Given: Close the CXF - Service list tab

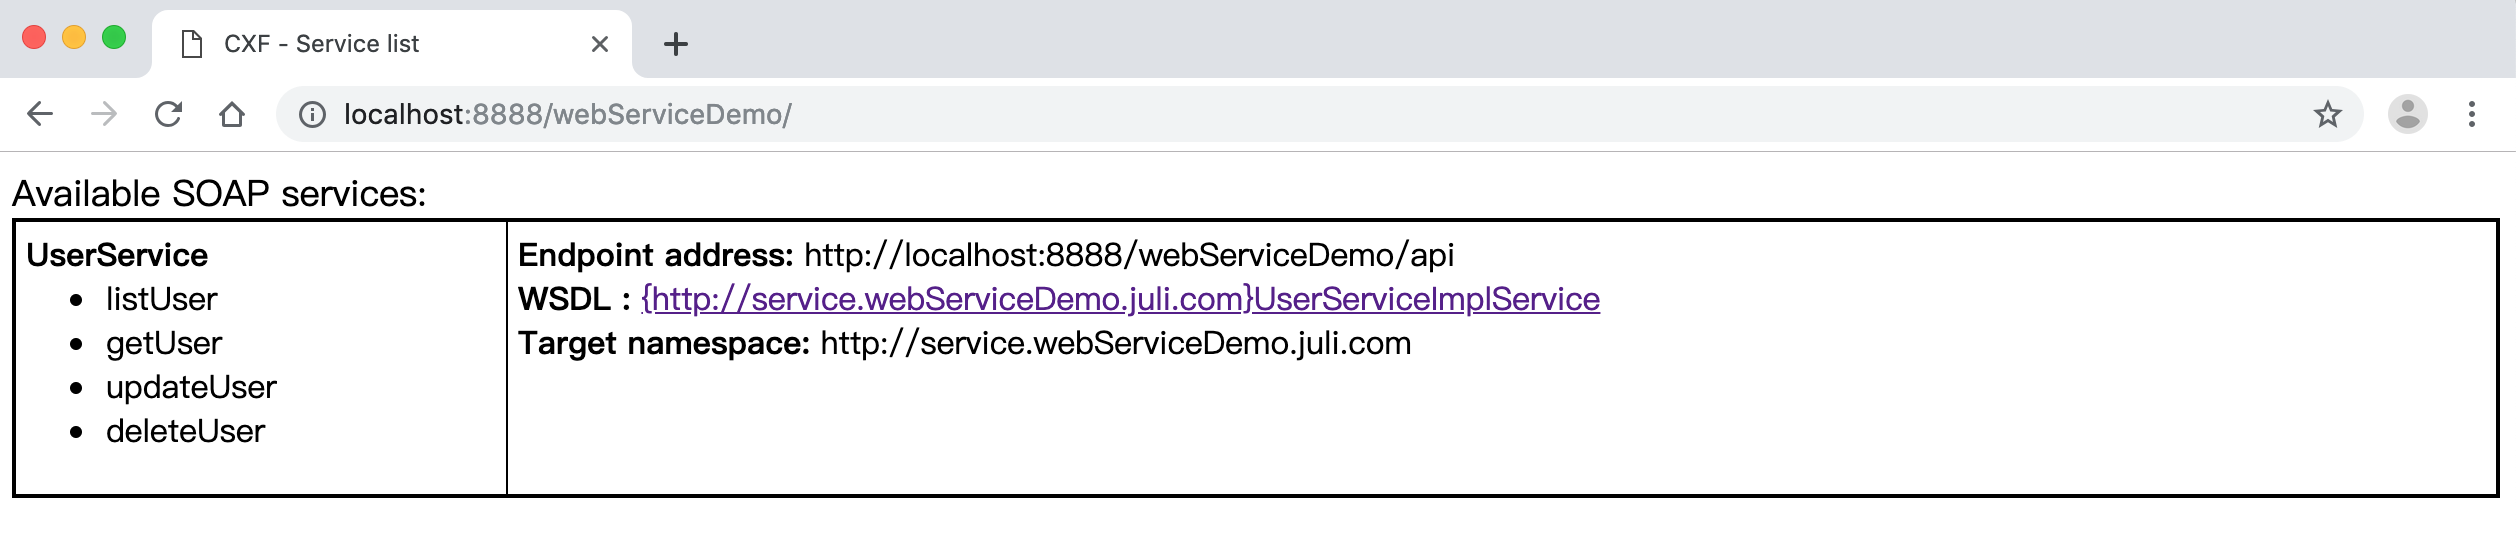Looking at the screenshot, I should (600, 44).
